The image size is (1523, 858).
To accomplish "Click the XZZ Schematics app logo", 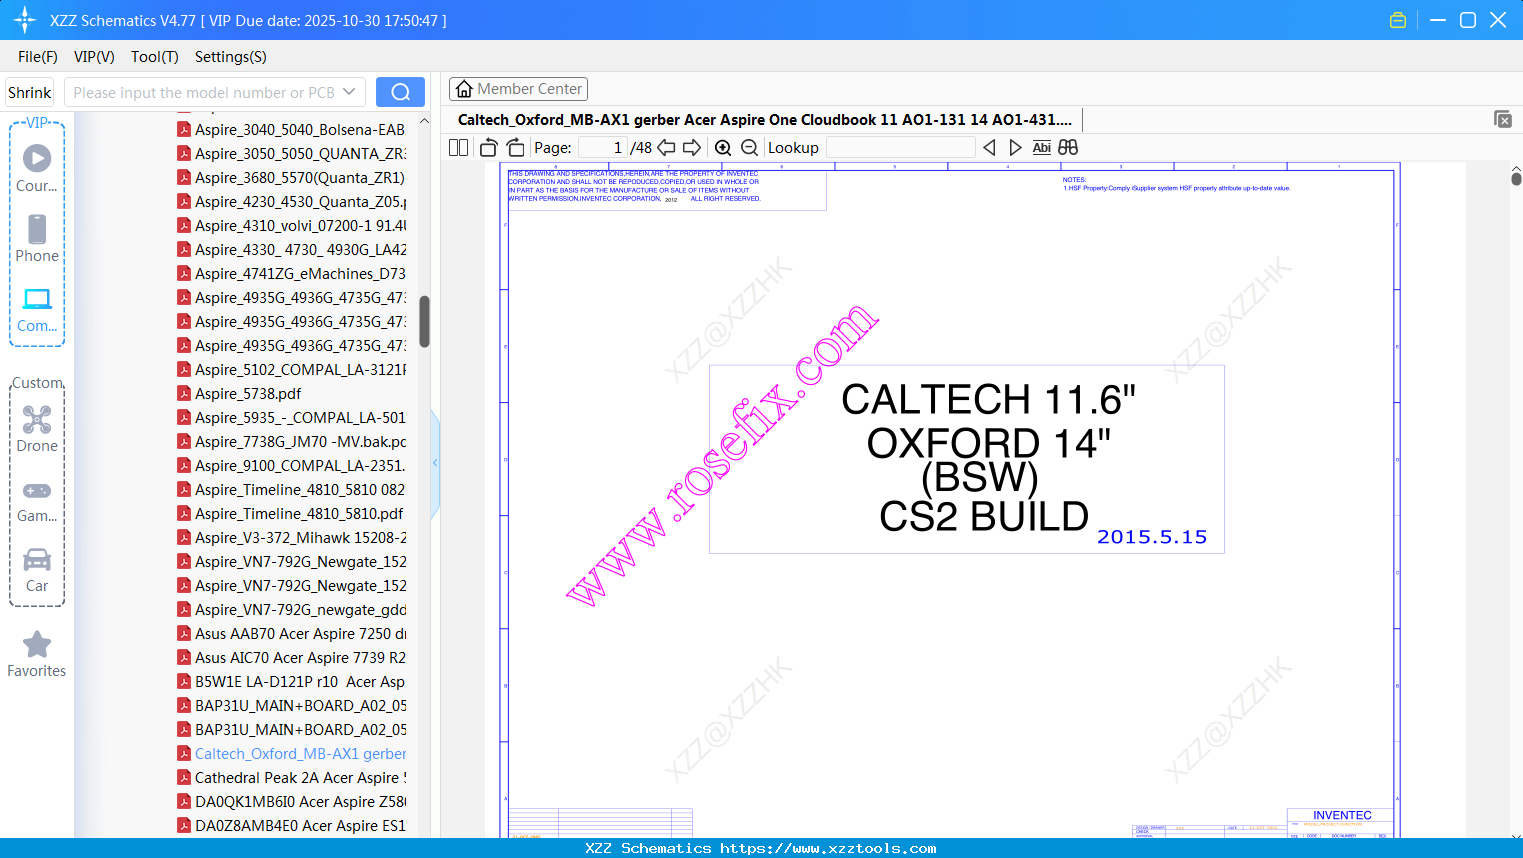I will pyautogui.click(x=25, y=20).
